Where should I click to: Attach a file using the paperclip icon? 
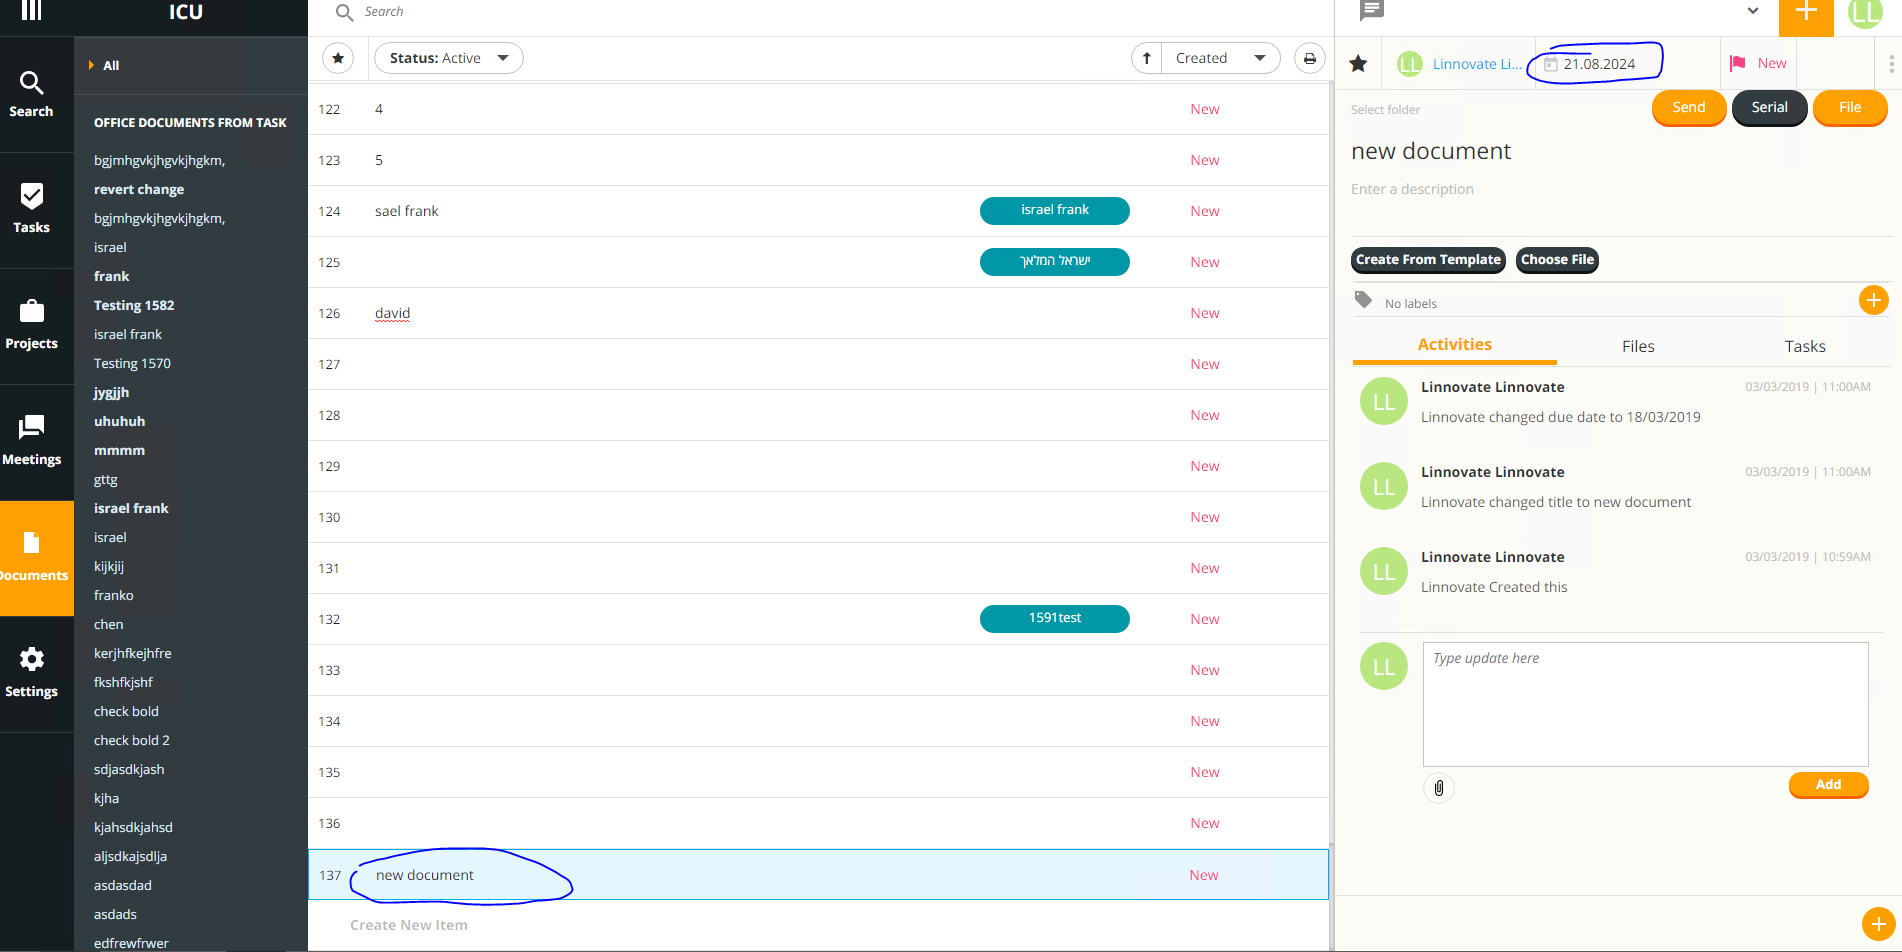[1439, 788]
